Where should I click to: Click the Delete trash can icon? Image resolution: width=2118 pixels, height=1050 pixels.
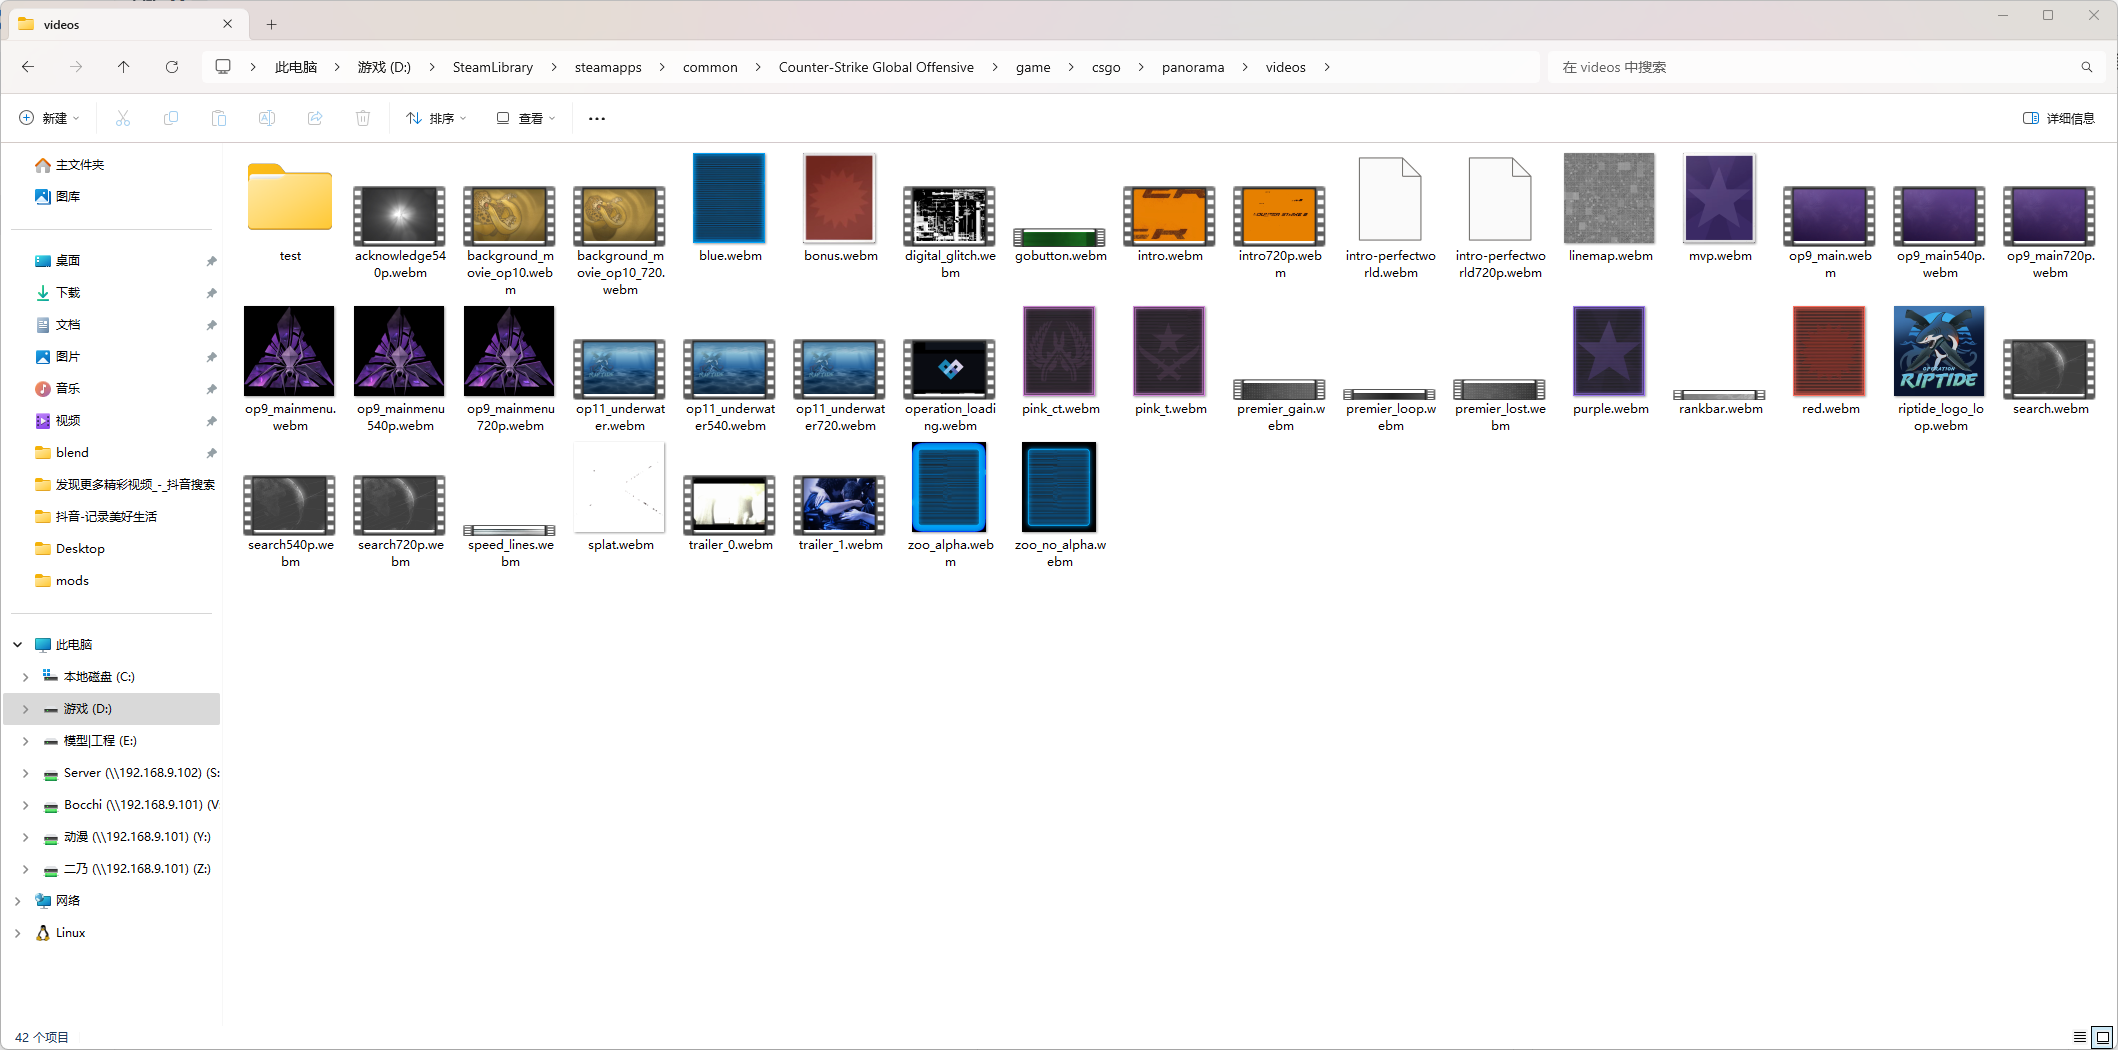(x=363, y=118)
